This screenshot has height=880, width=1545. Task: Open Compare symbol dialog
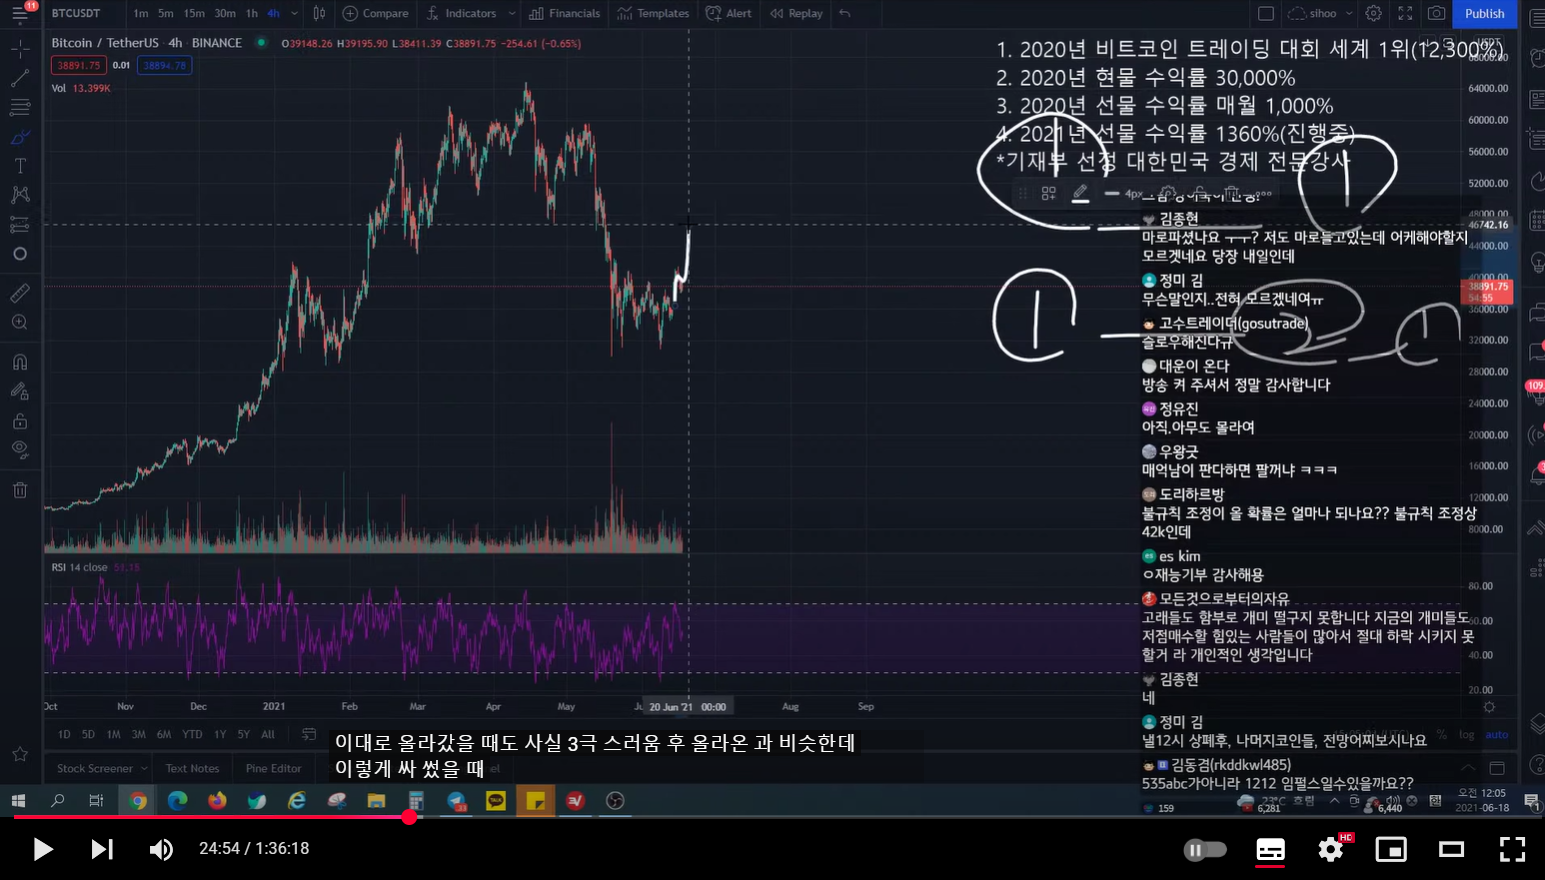pyautogui.click(x=376, y=13)
